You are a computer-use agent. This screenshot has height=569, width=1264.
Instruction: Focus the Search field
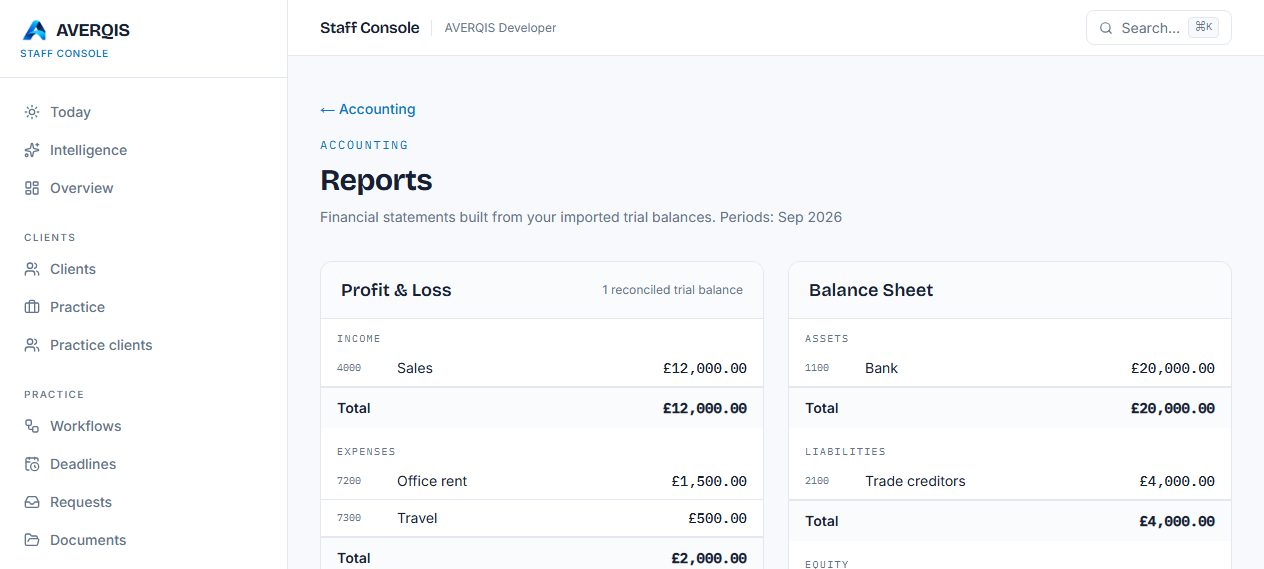tap(1158, 28)
